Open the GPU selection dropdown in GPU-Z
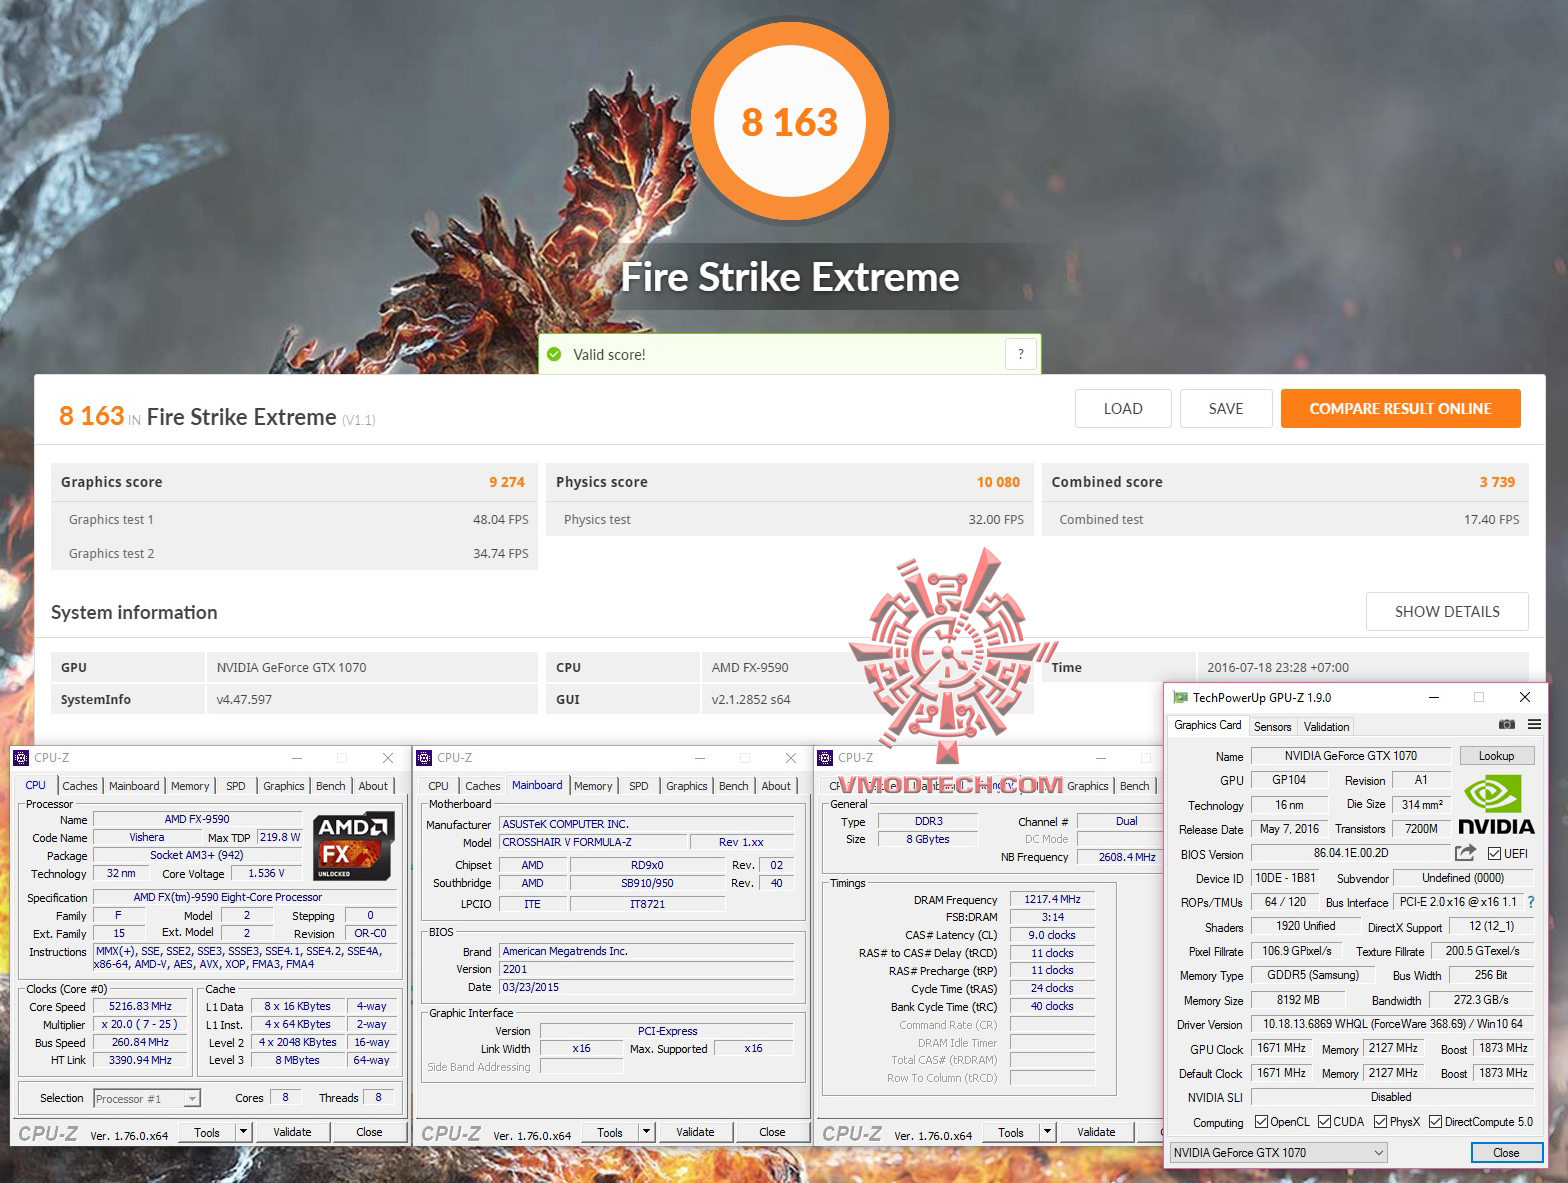 tap(1279, 1152)
